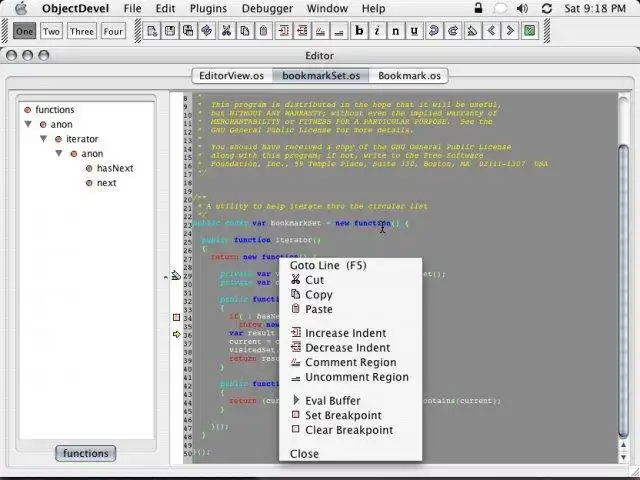Click the n toolbar button
The image size is (640, 480).
pos(396,31)
